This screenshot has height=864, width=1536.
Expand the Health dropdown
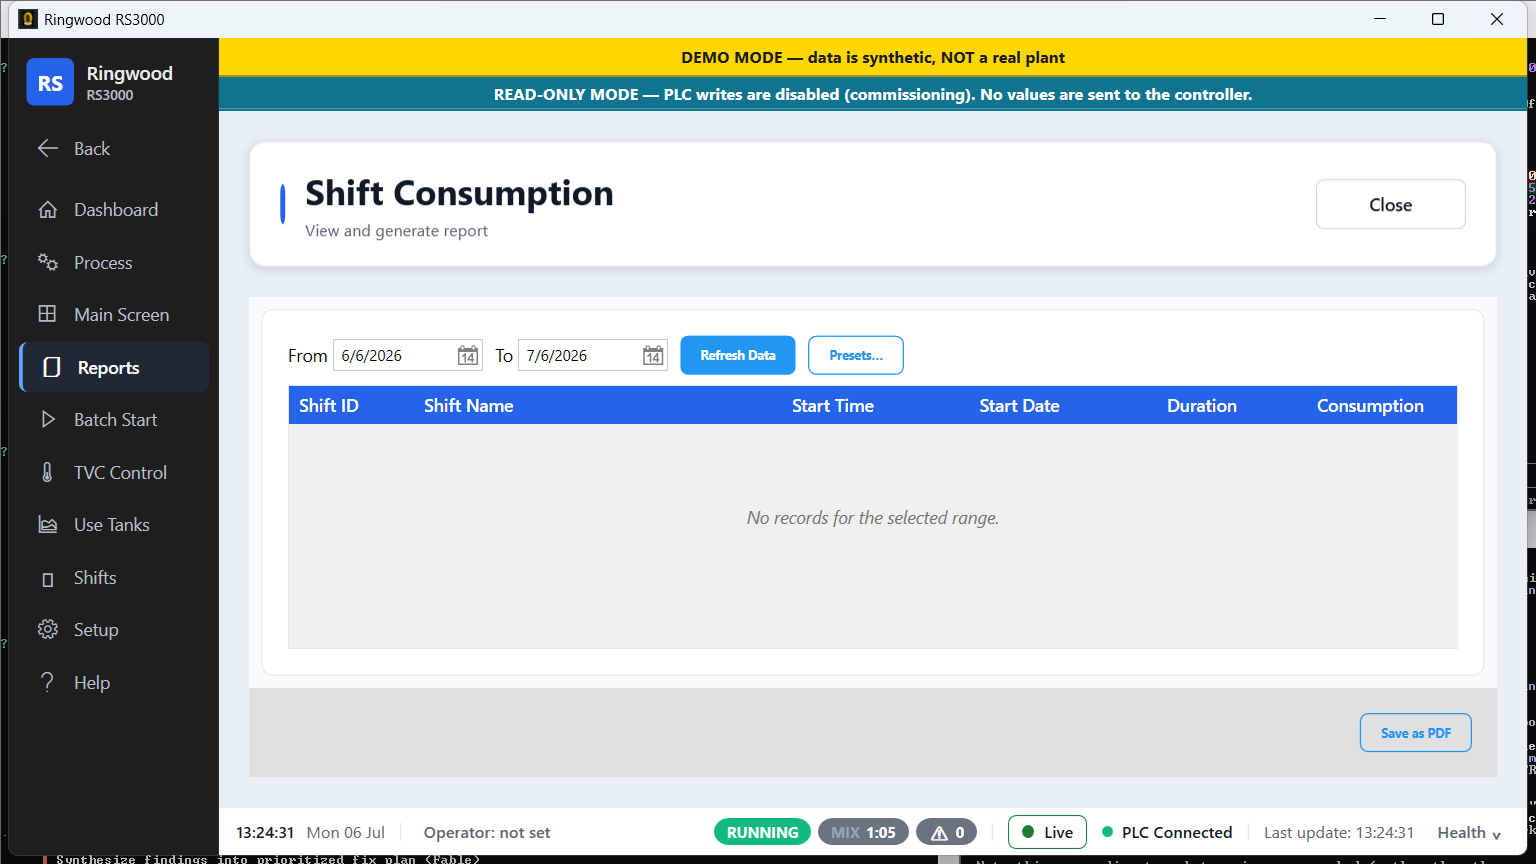tap(1469, 832)
